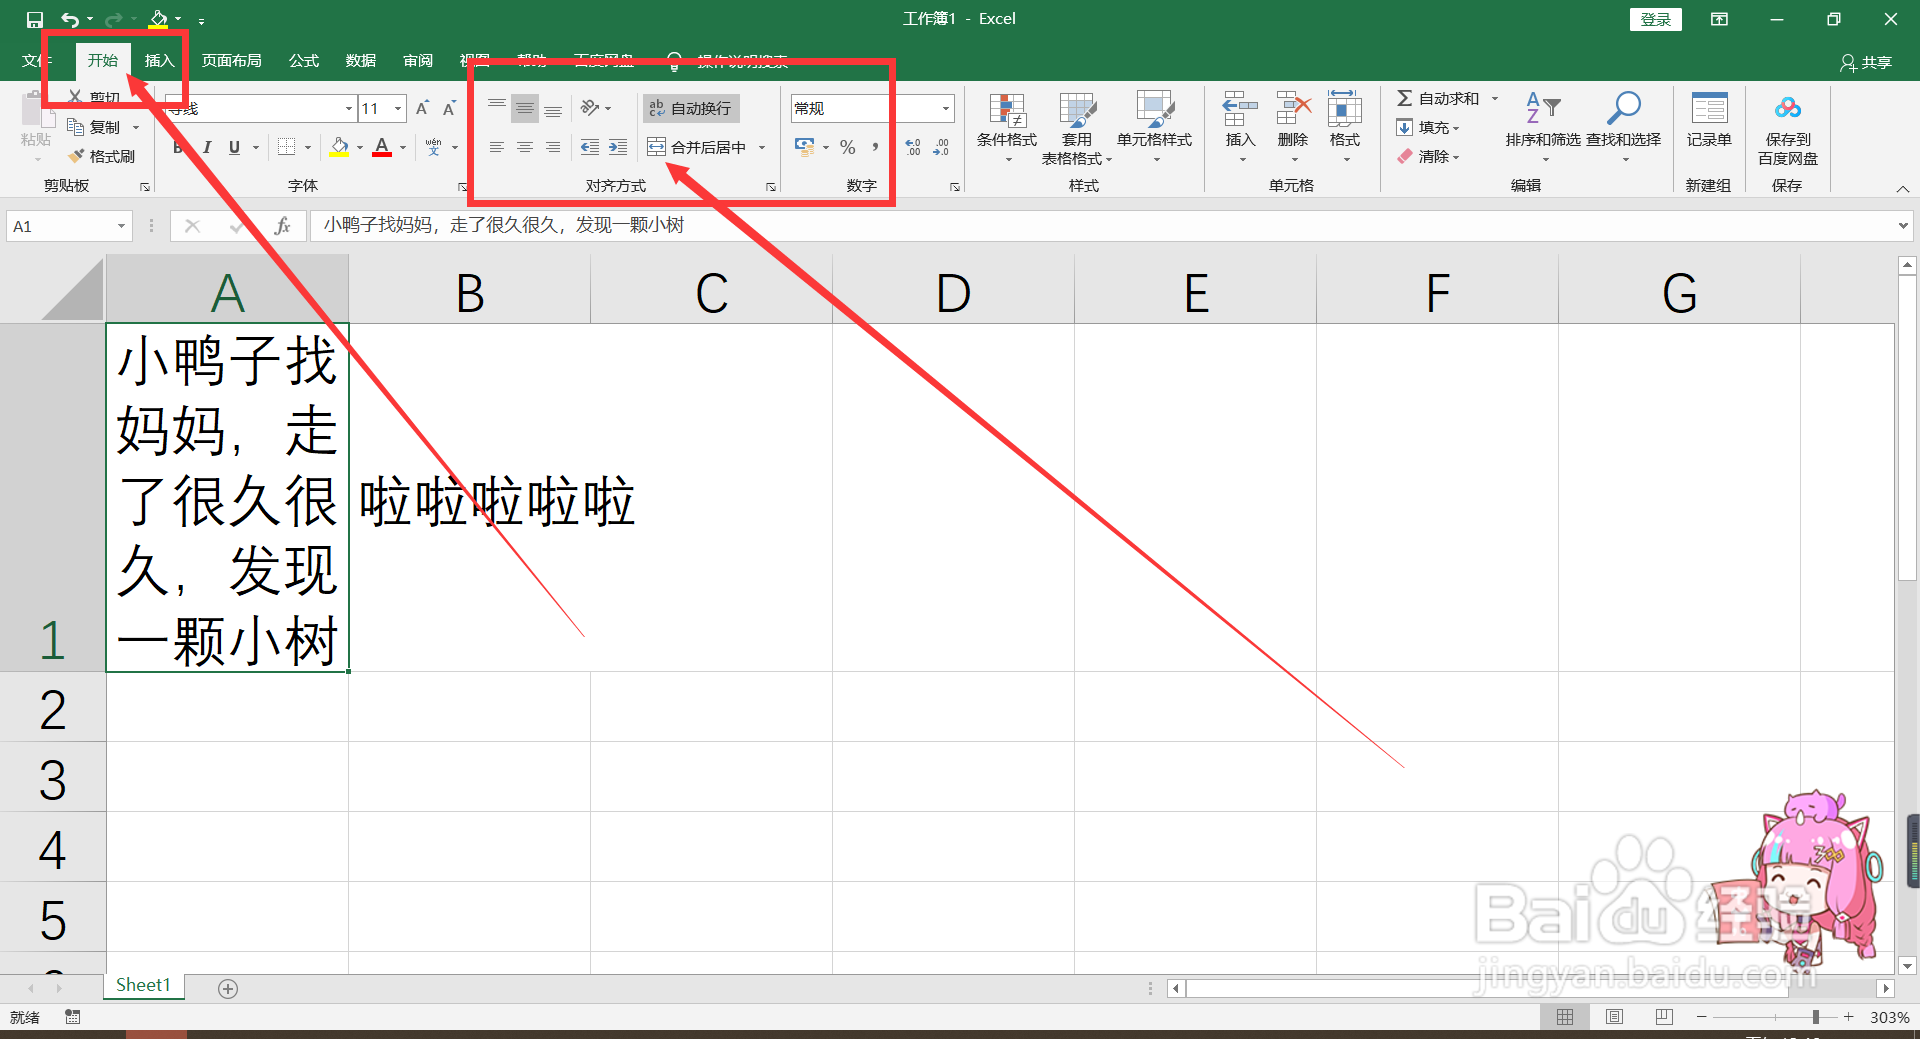
Task: Click the fill color bucket icon
Action: click(x=339, y=147)
